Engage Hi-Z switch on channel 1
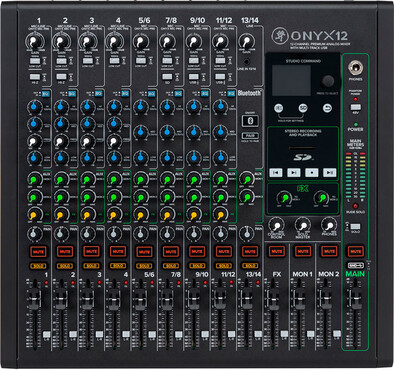 pyautogui.click(x=34, y=77)
